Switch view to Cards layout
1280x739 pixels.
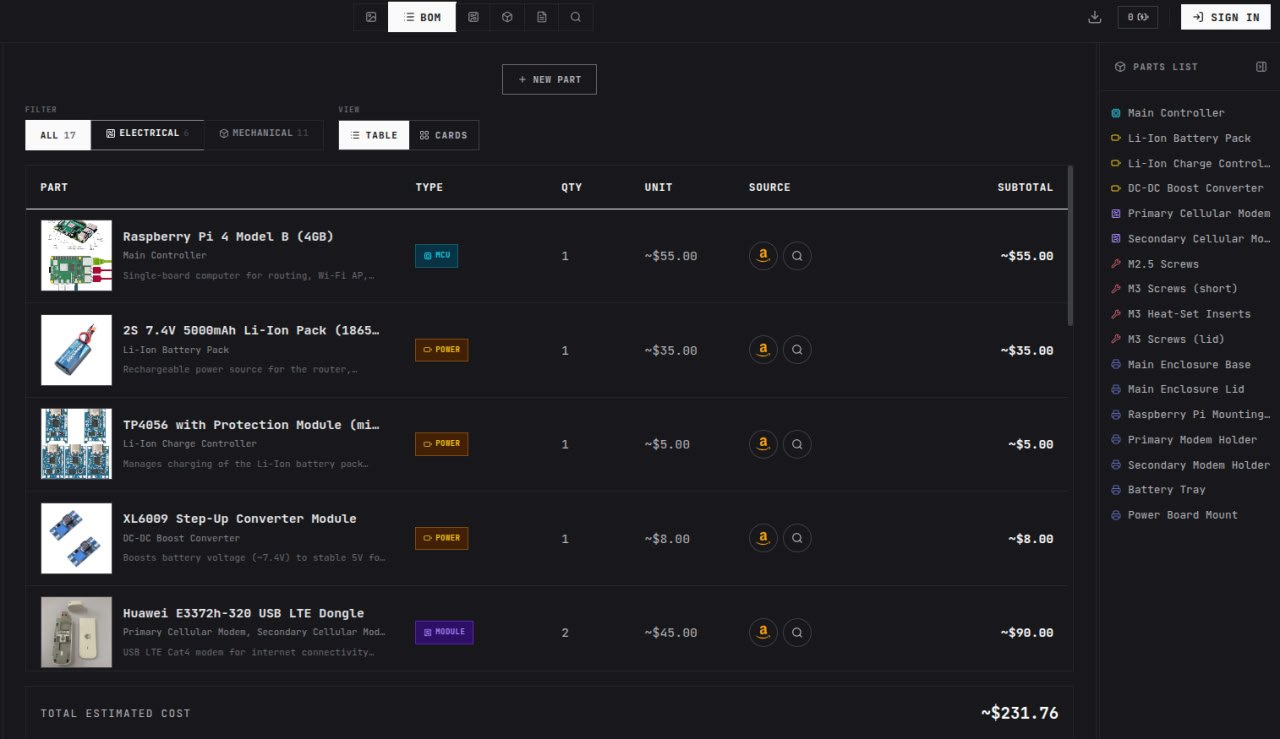point(444,135)
